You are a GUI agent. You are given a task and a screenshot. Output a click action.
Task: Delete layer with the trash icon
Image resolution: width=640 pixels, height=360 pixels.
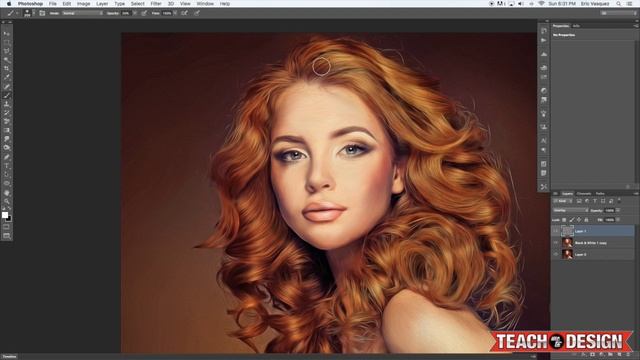[629, 355]
